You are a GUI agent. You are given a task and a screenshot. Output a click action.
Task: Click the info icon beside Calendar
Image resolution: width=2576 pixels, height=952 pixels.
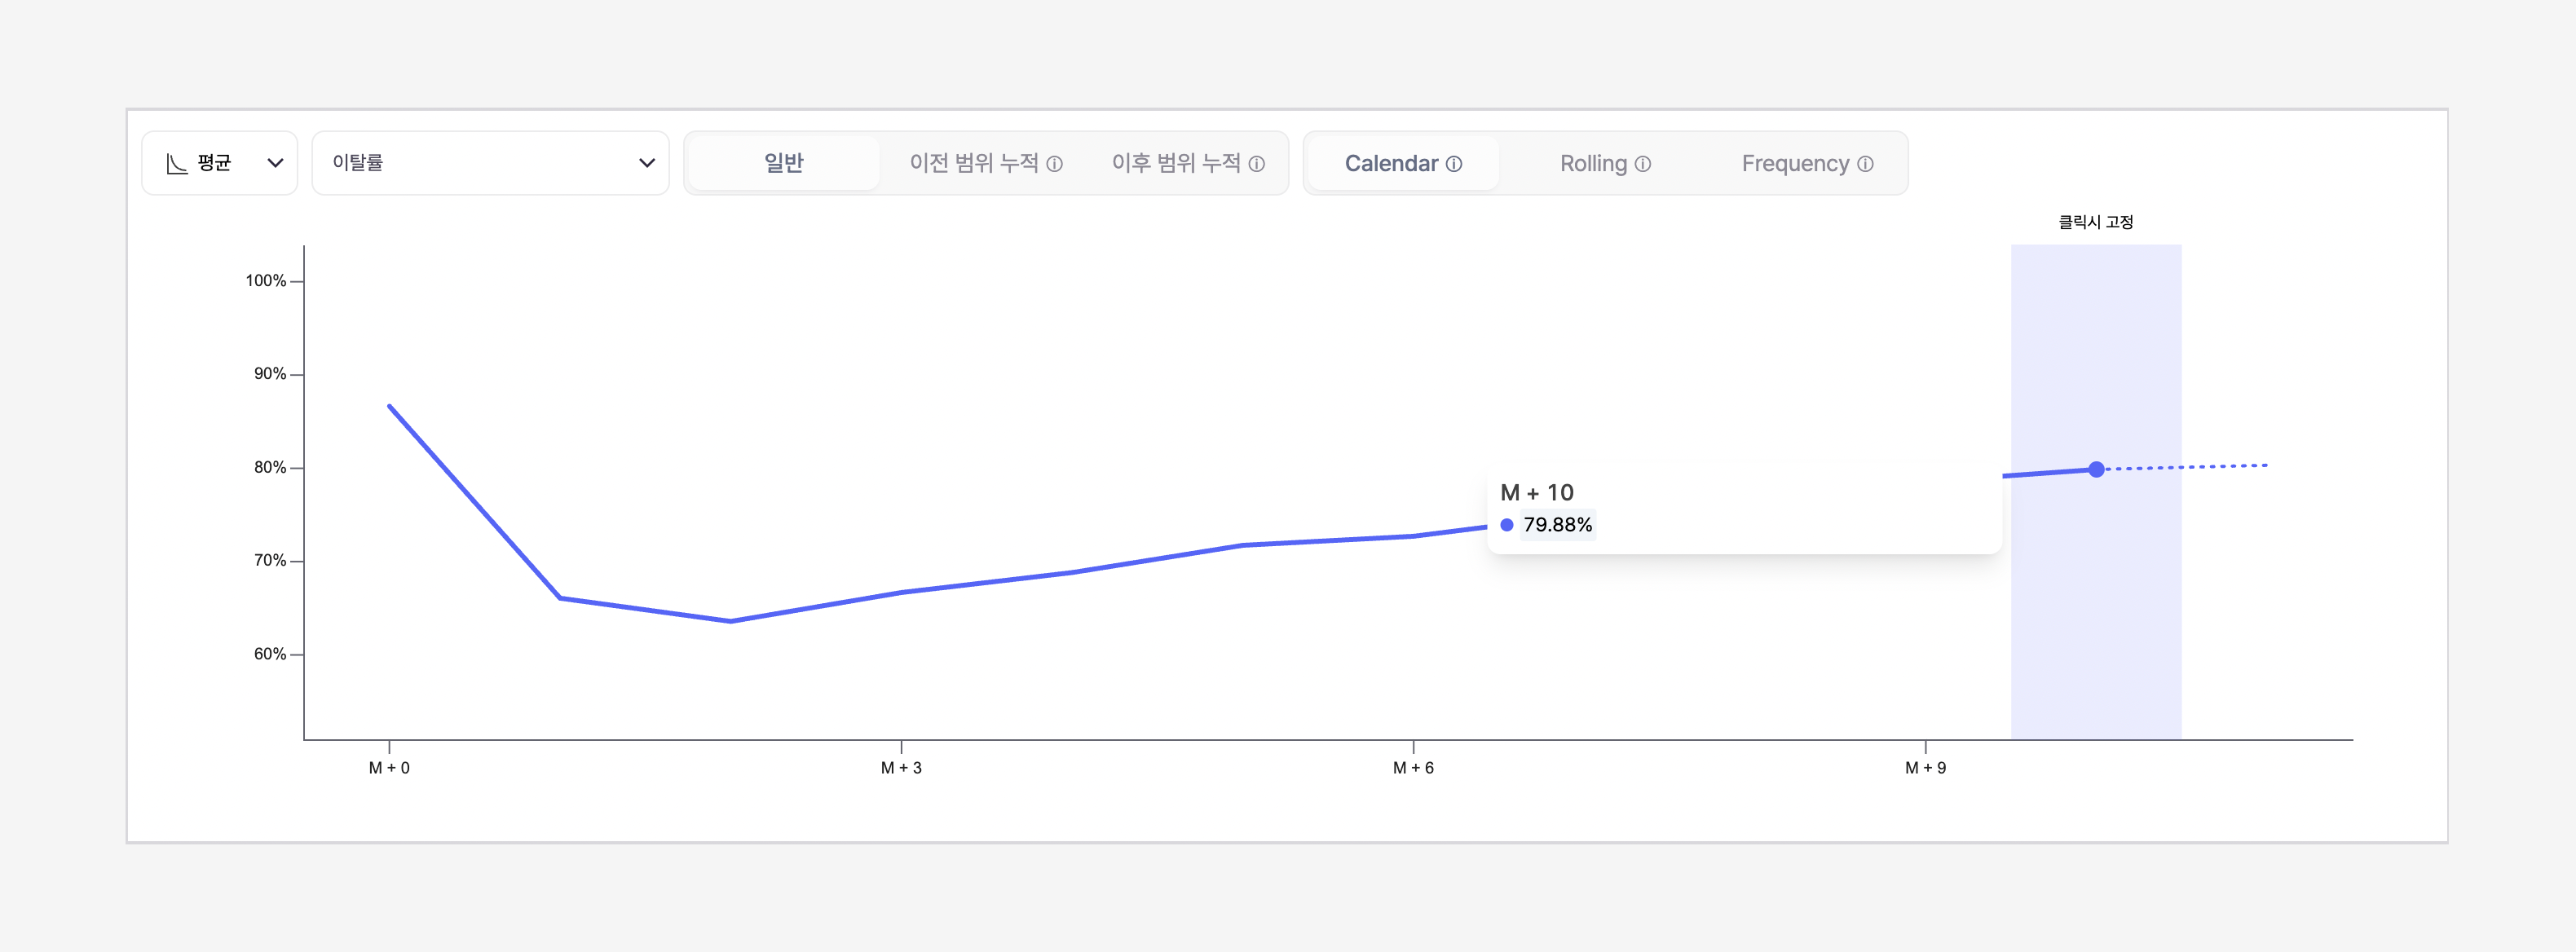pyautogui.click(x=1454, y=164)
